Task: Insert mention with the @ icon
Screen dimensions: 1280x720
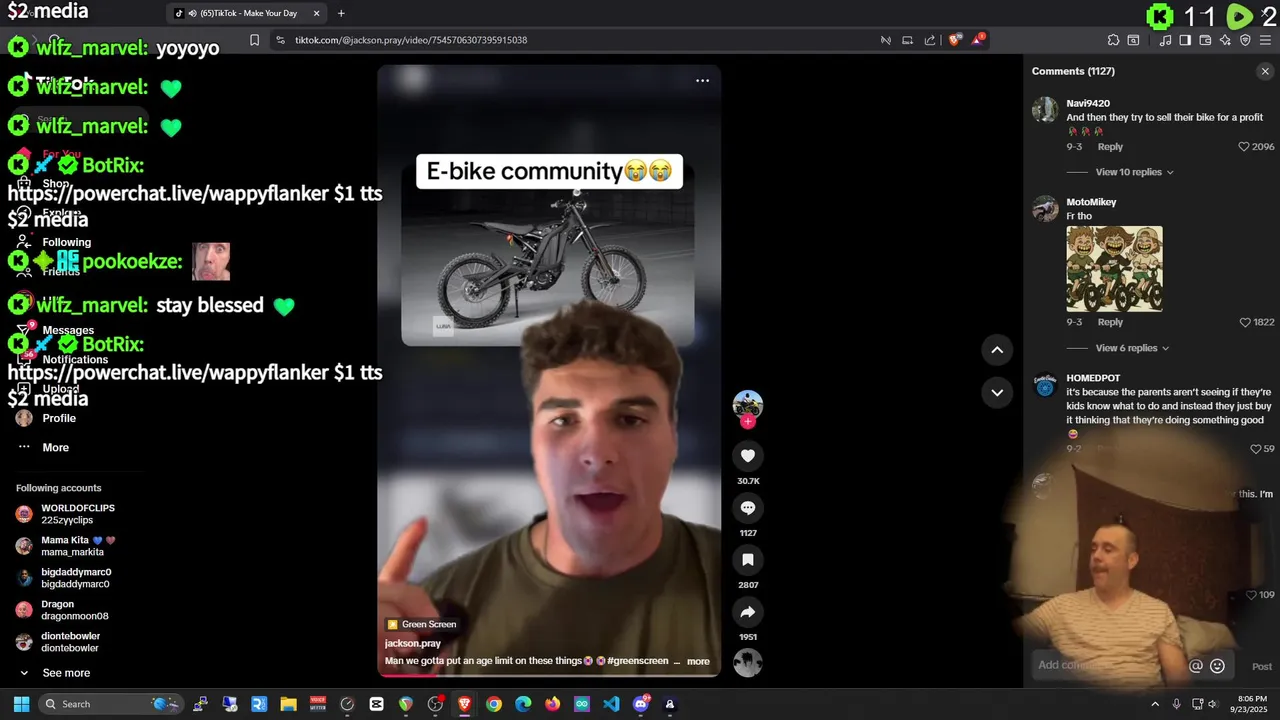Action: click(1196, 666)
